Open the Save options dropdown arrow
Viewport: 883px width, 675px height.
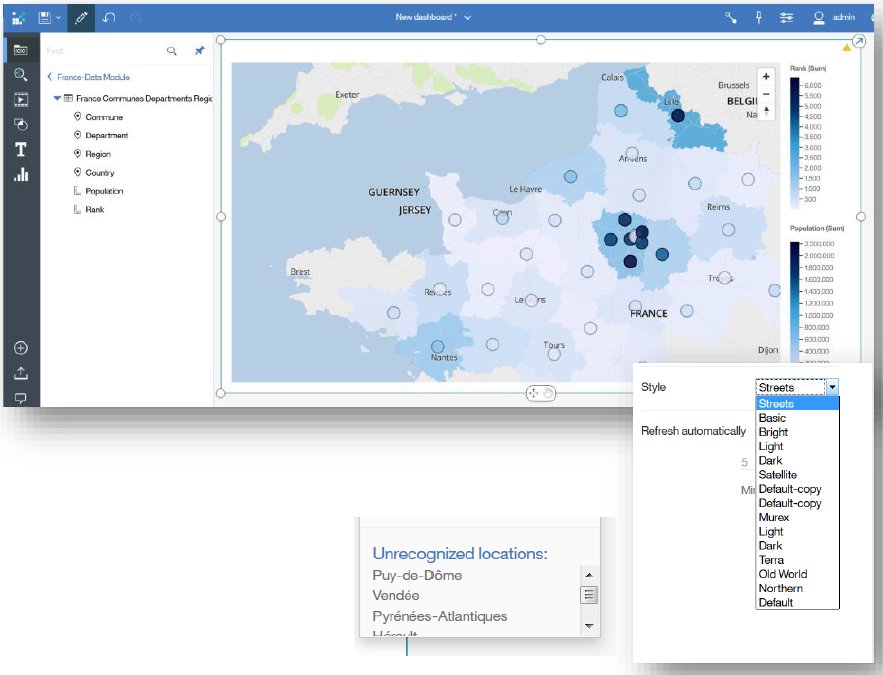[x=58, y=18]
